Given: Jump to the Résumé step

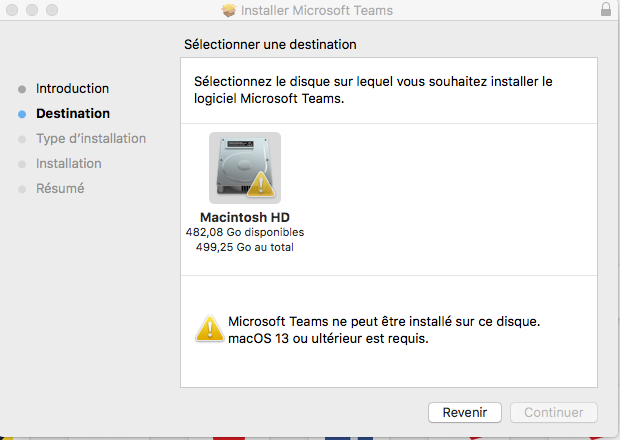Looking at the screenshot, I should 60,188.
